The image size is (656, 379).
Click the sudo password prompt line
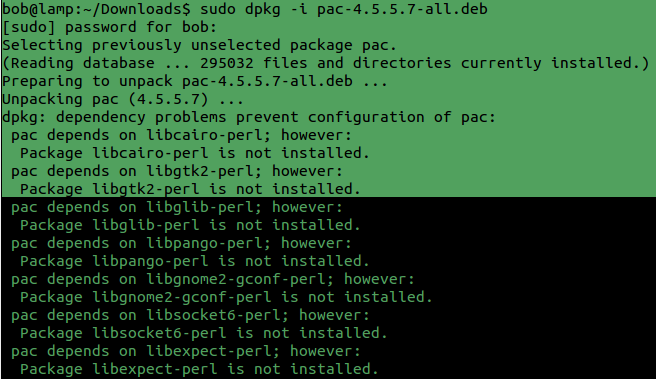click(110, 27)
